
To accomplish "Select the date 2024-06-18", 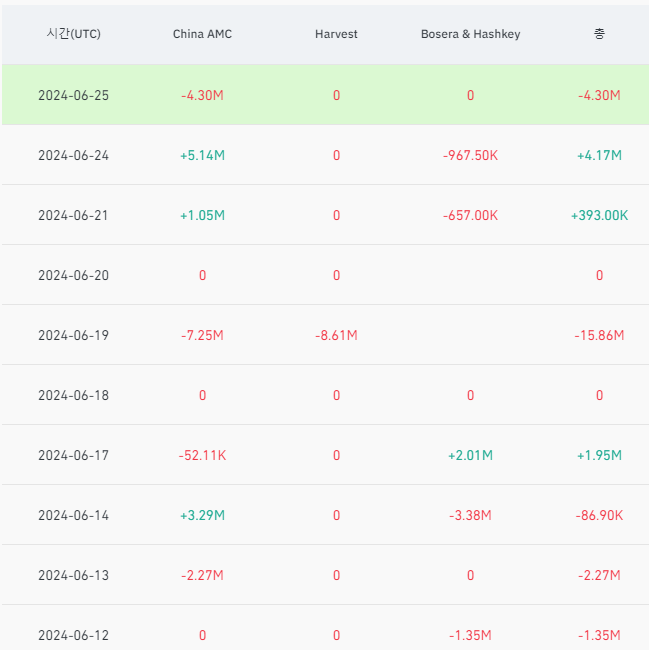I will [73, 395].
